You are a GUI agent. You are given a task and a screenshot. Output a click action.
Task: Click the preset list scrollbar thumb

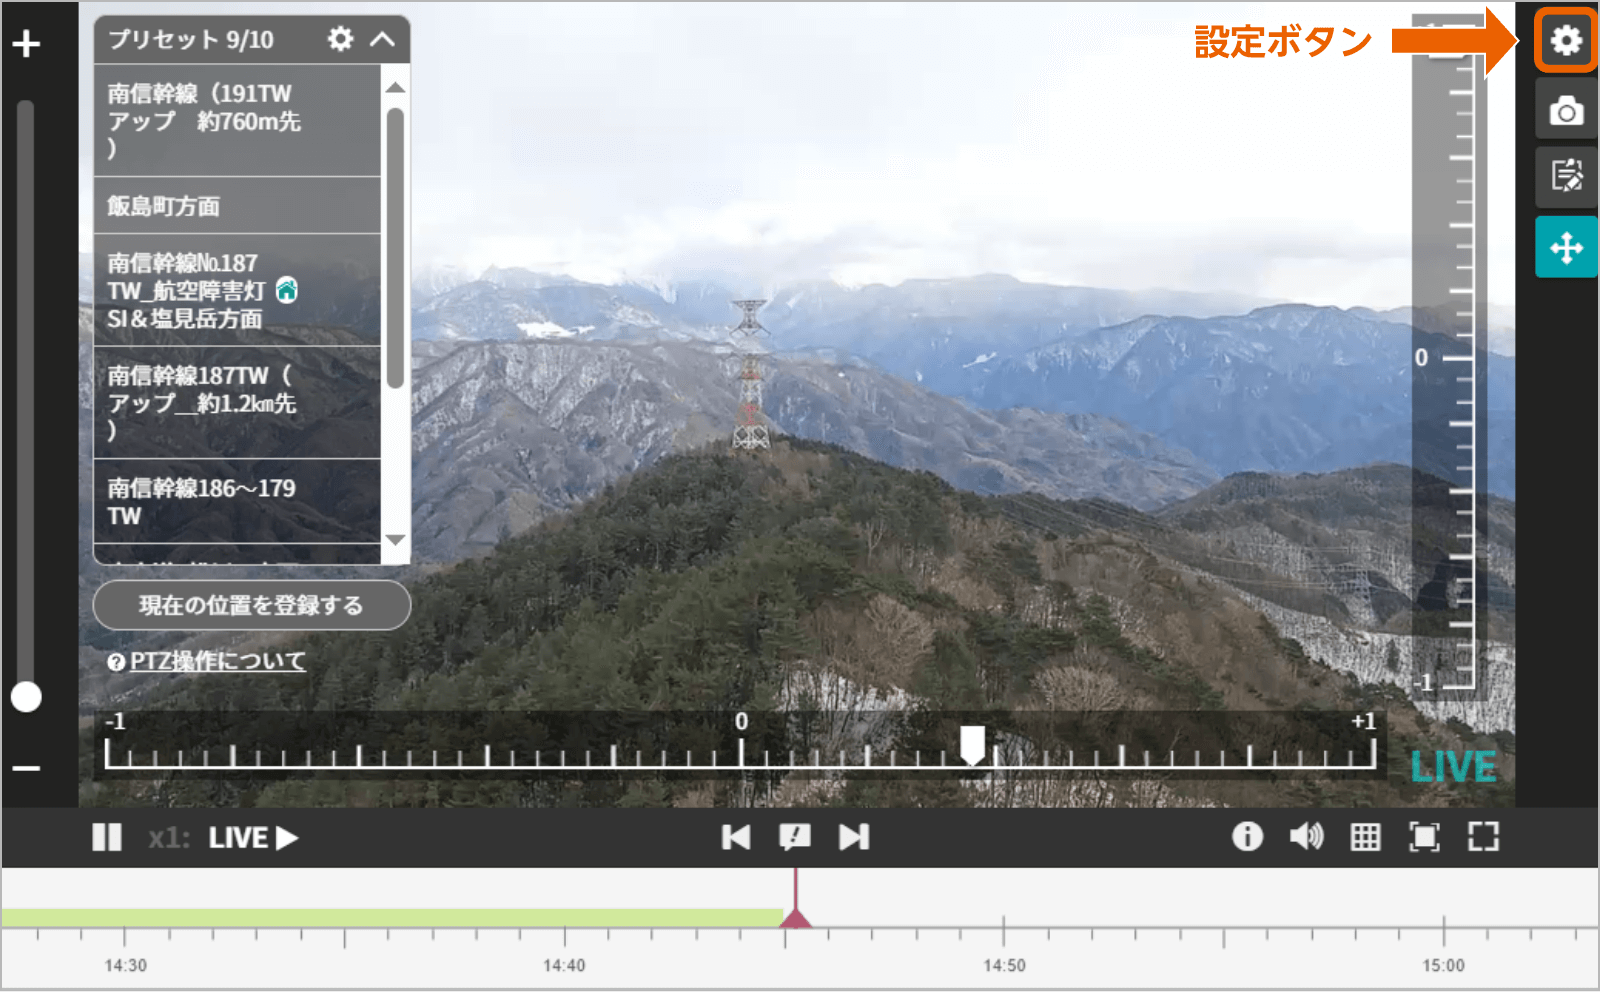pyautogui.click(x=395, y=247)
